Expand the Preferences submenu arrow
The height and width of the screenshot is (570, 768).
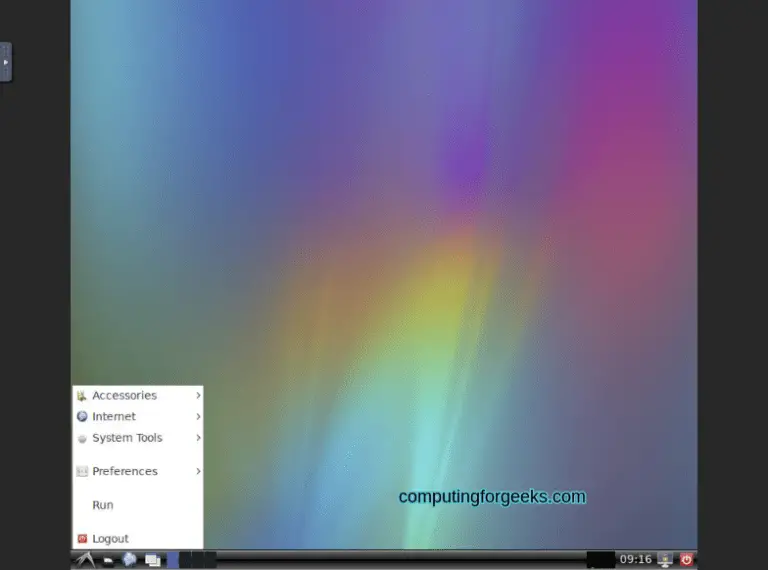(198, 471)
